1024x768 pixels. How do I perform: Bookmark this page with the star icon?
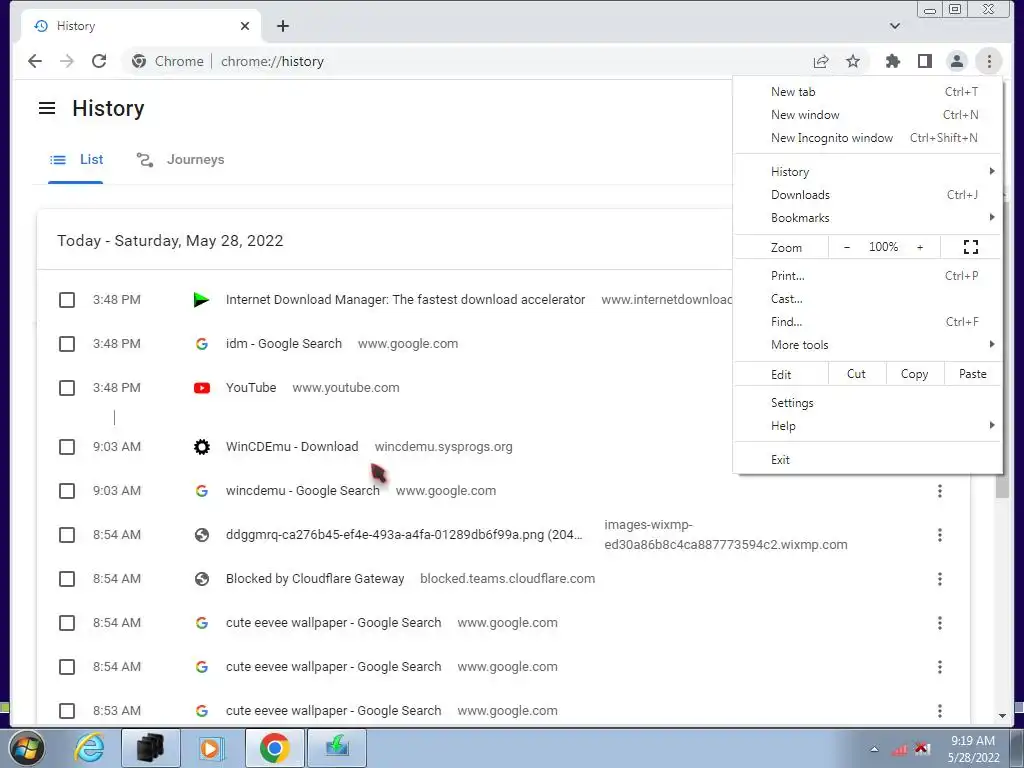click(x=853, y=61)
